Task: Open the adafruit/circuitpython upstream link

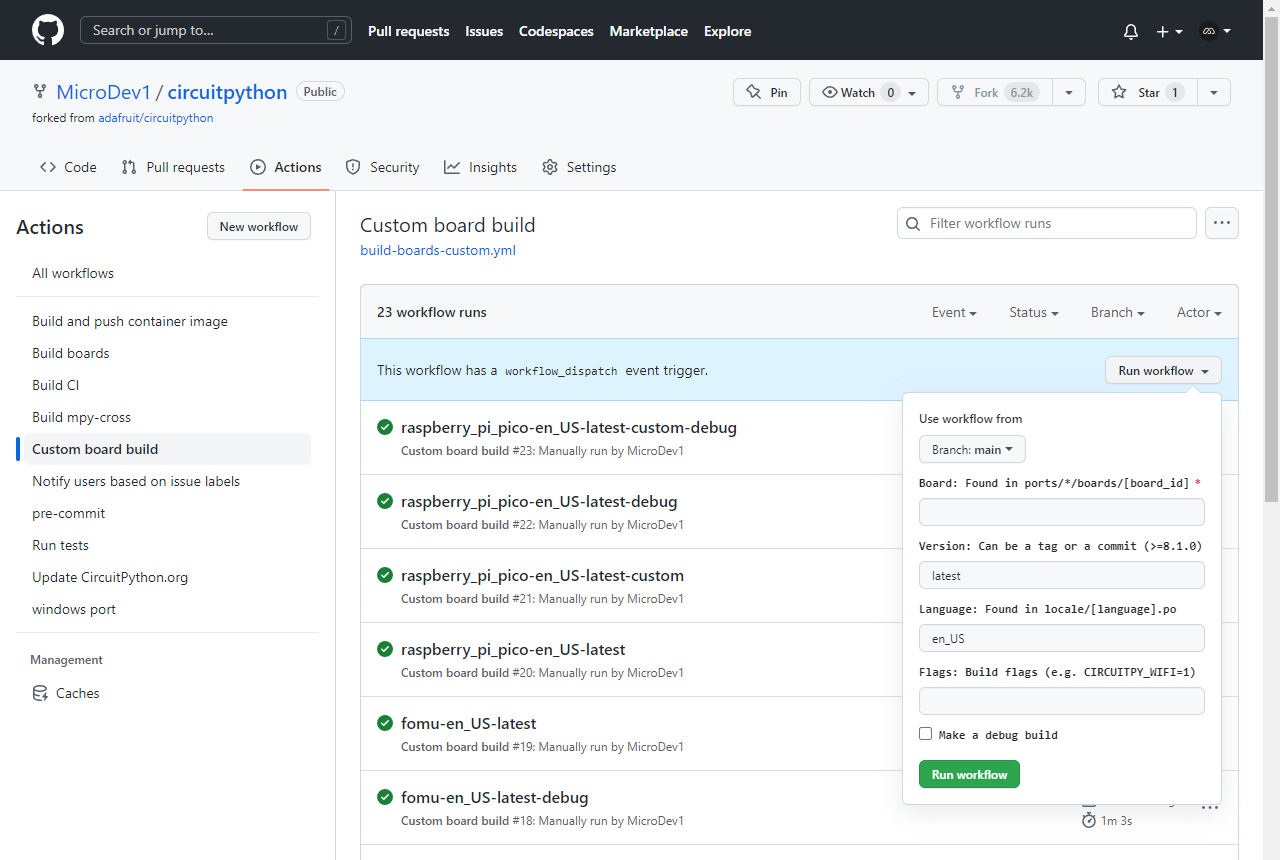Action: click(155, 117)
